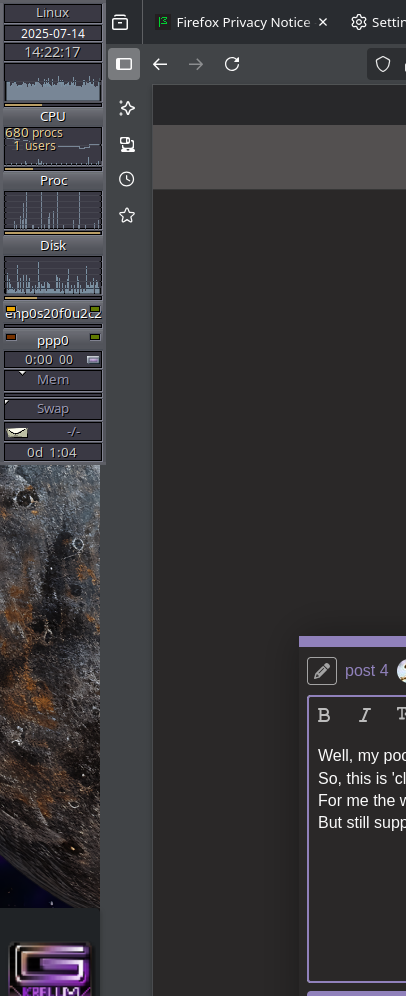Reload the current page
The image size is (406, 996).
[232, 64]
